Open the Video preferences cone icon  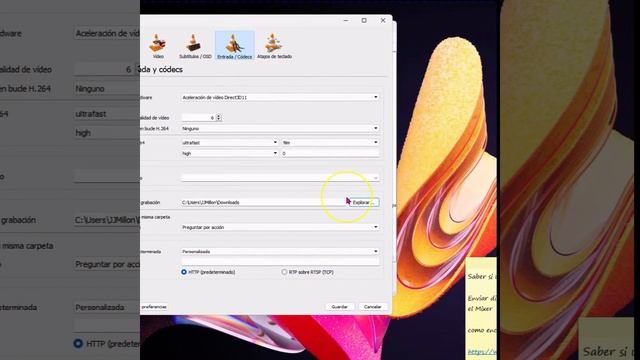click(x=158, y=46)
